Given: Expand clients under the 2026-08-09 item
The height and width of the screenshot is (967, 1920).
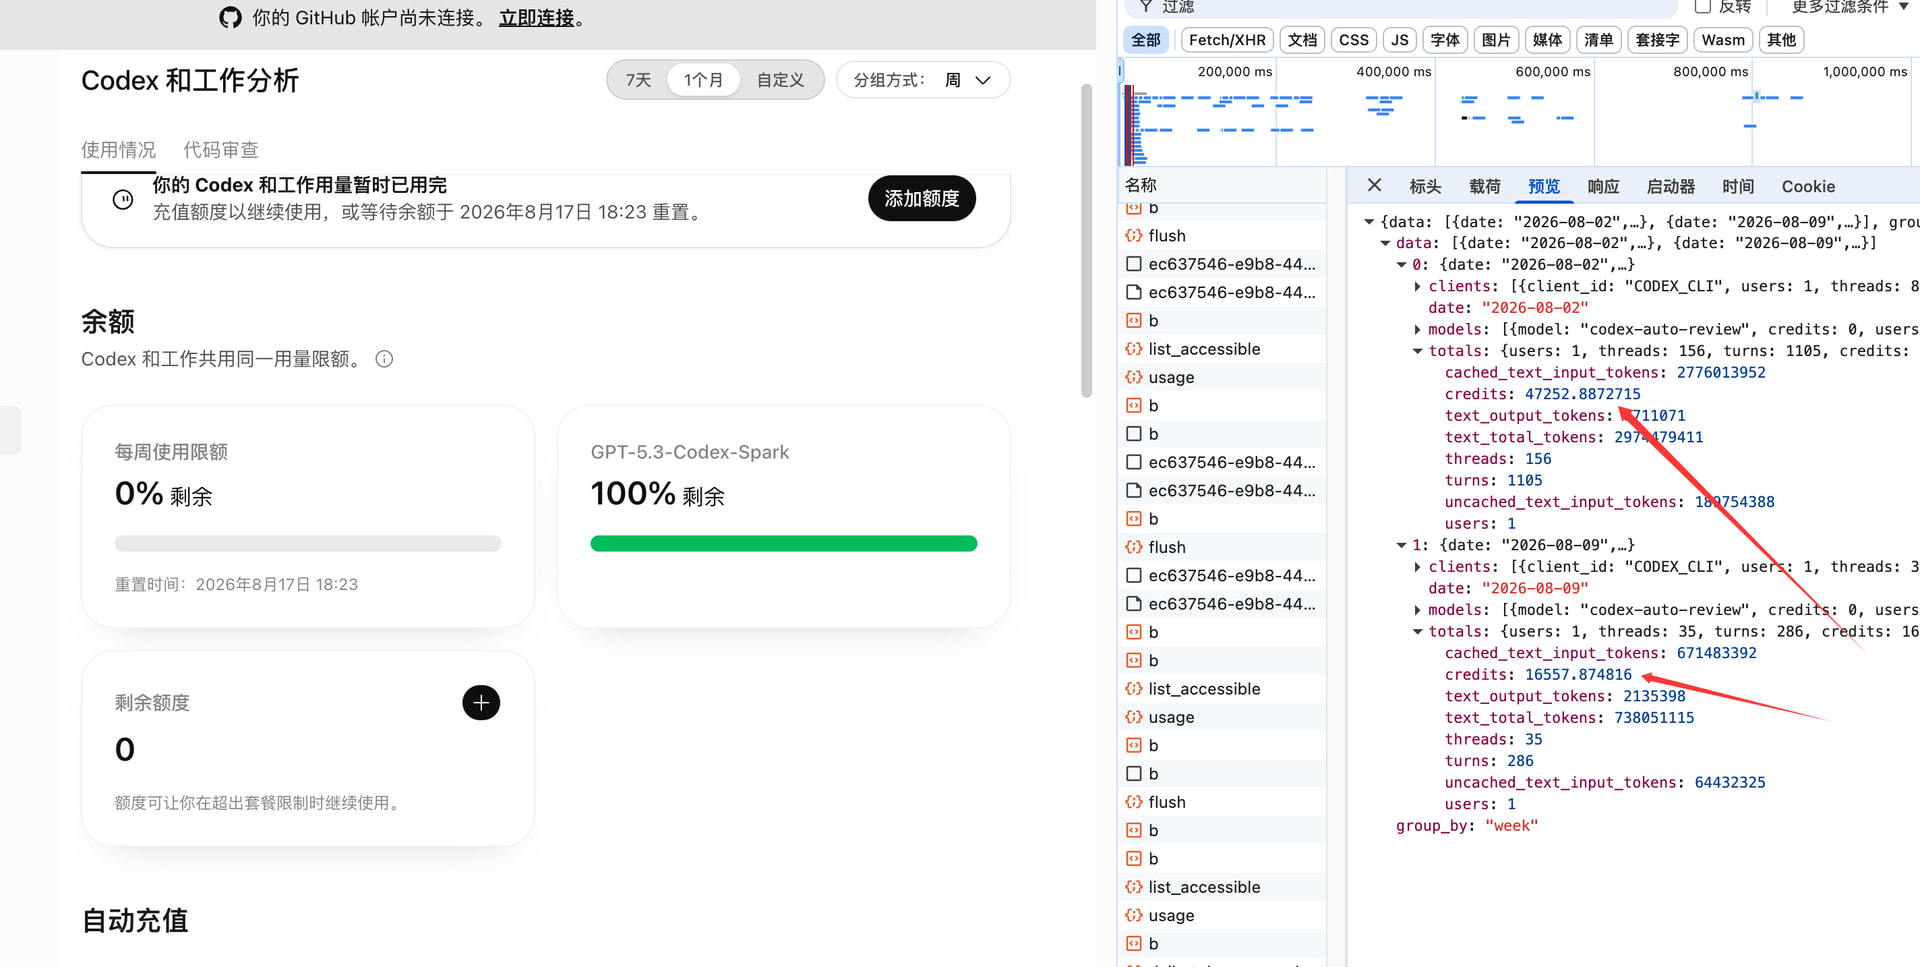Looking at the screenshot, I should 1417,567.
